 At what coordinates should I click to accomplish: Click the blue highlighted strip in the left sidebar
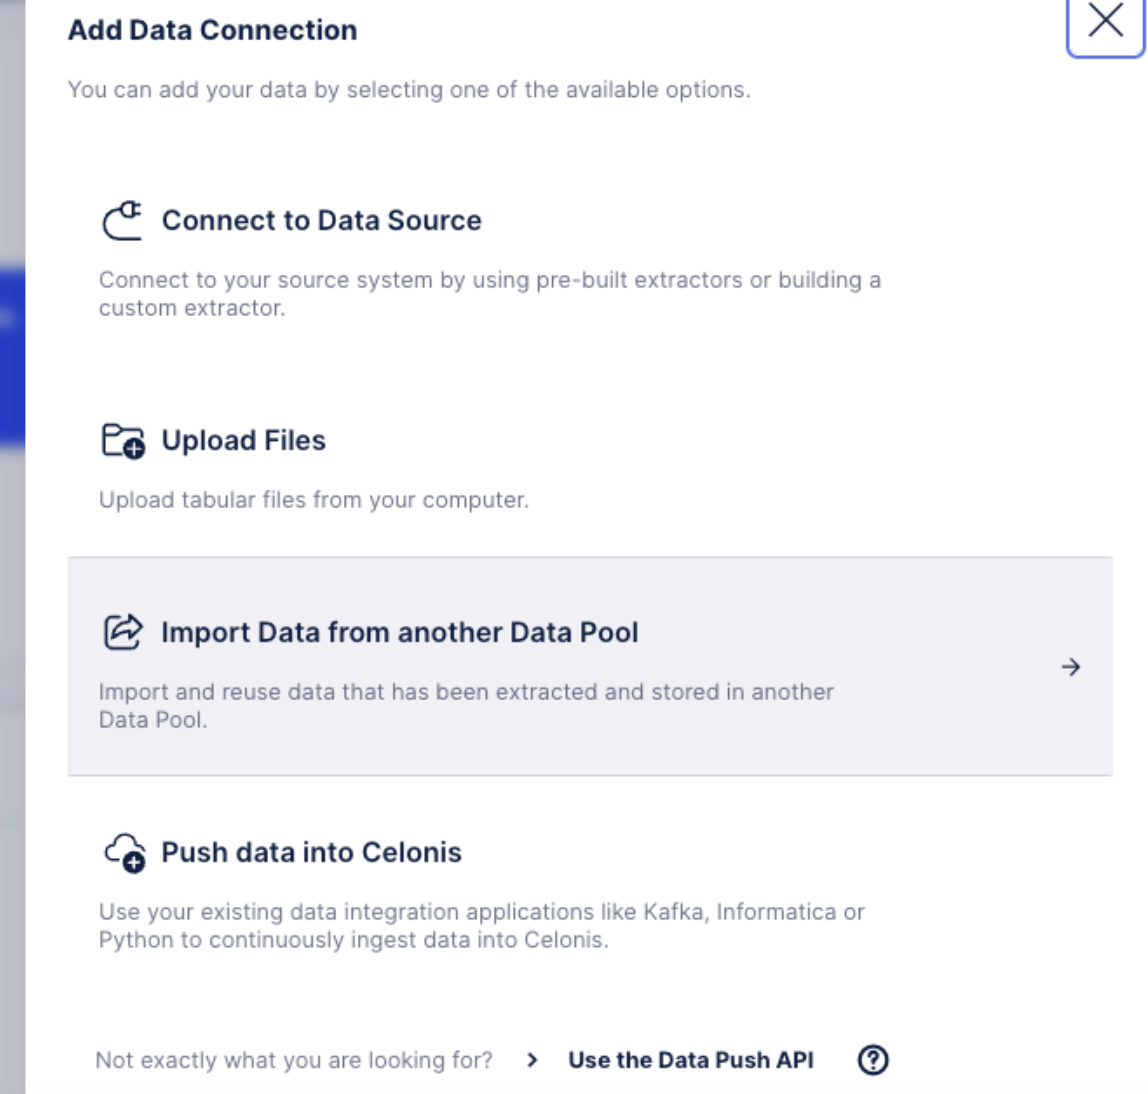tap(12, 355)
